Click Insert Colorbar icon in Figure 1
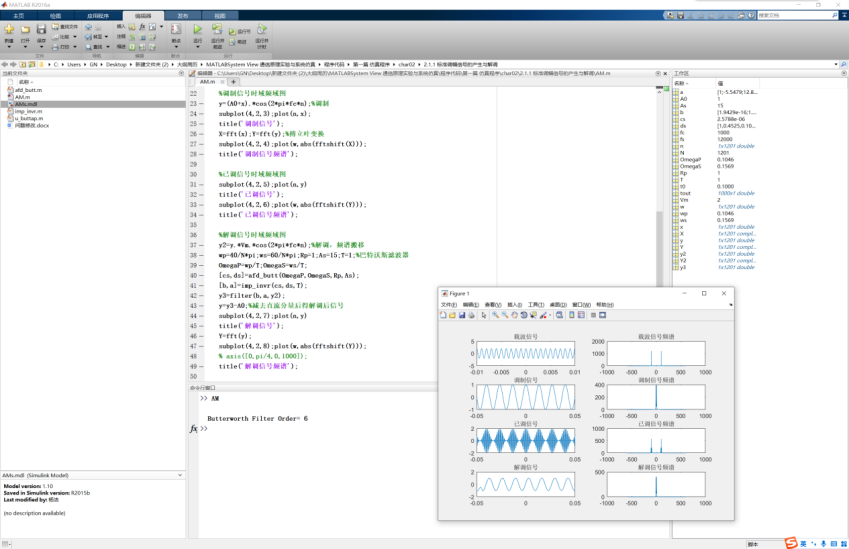 pos(572,315)
